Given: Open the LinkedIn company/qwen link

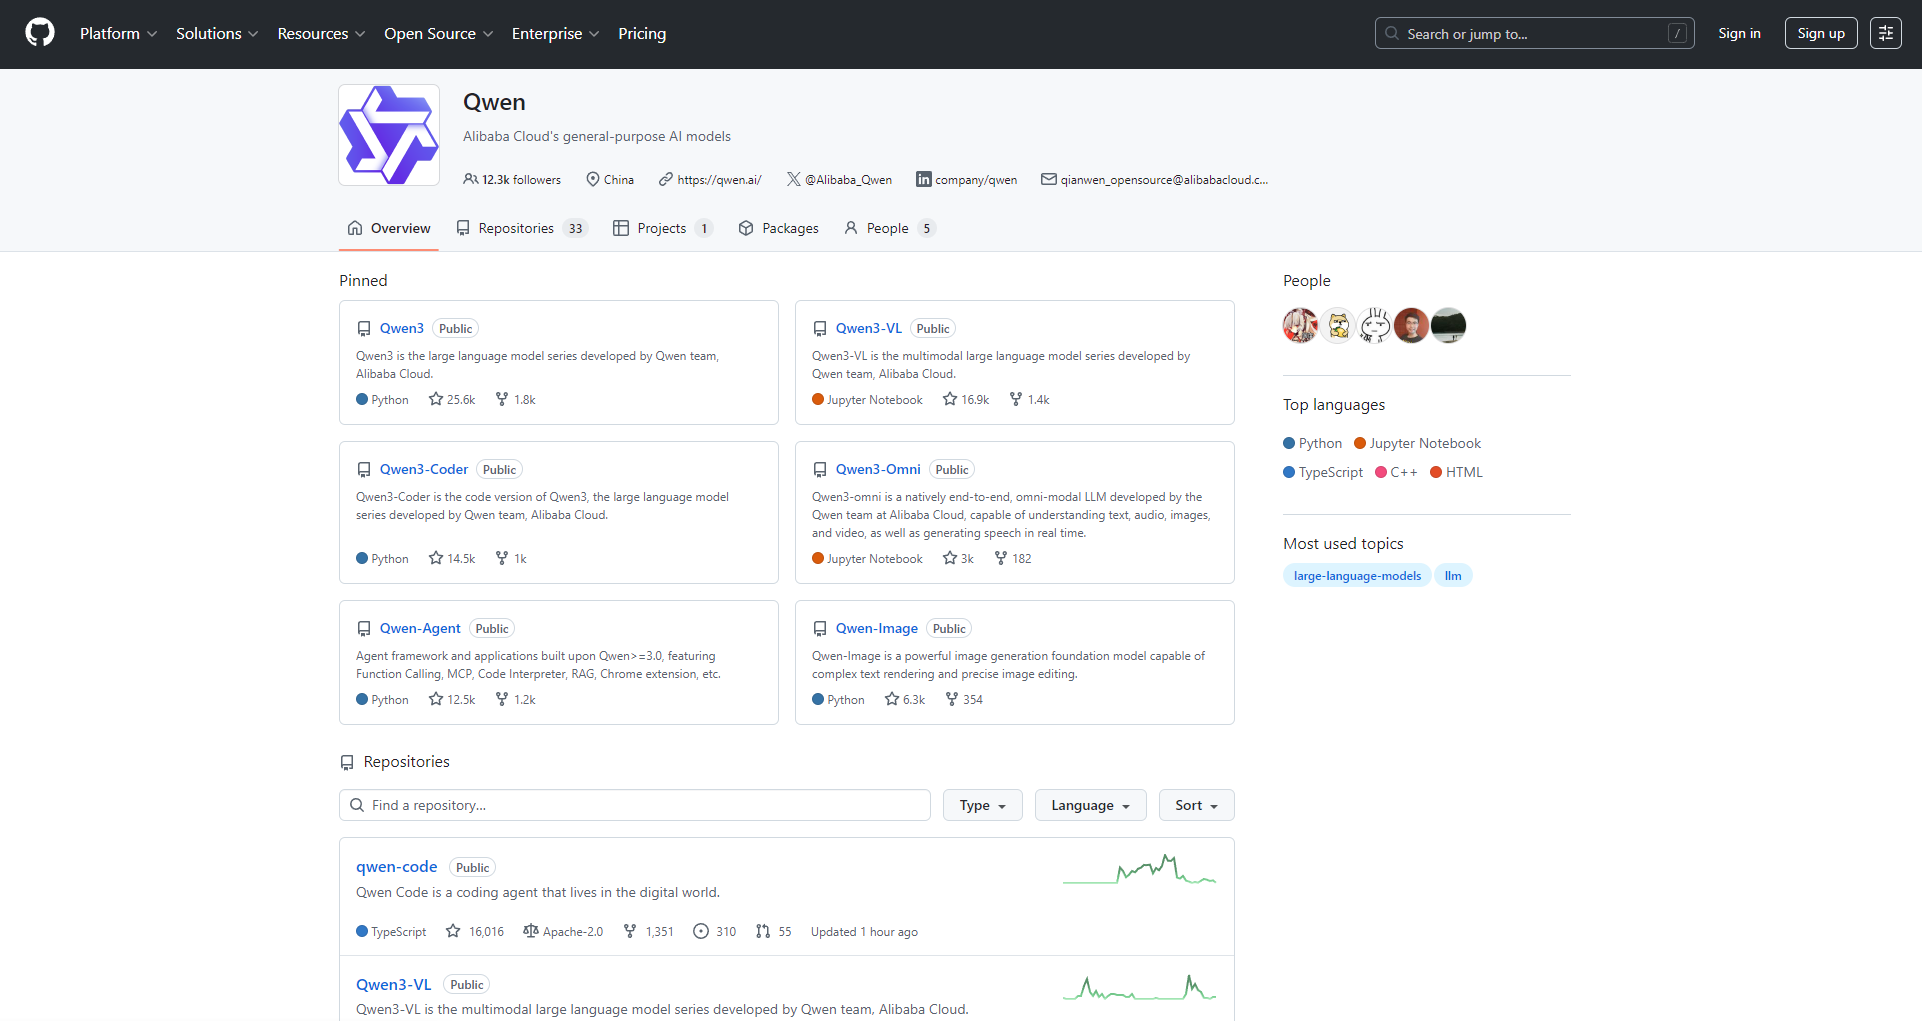Looking at the screenshot, I should click(967, 180).
